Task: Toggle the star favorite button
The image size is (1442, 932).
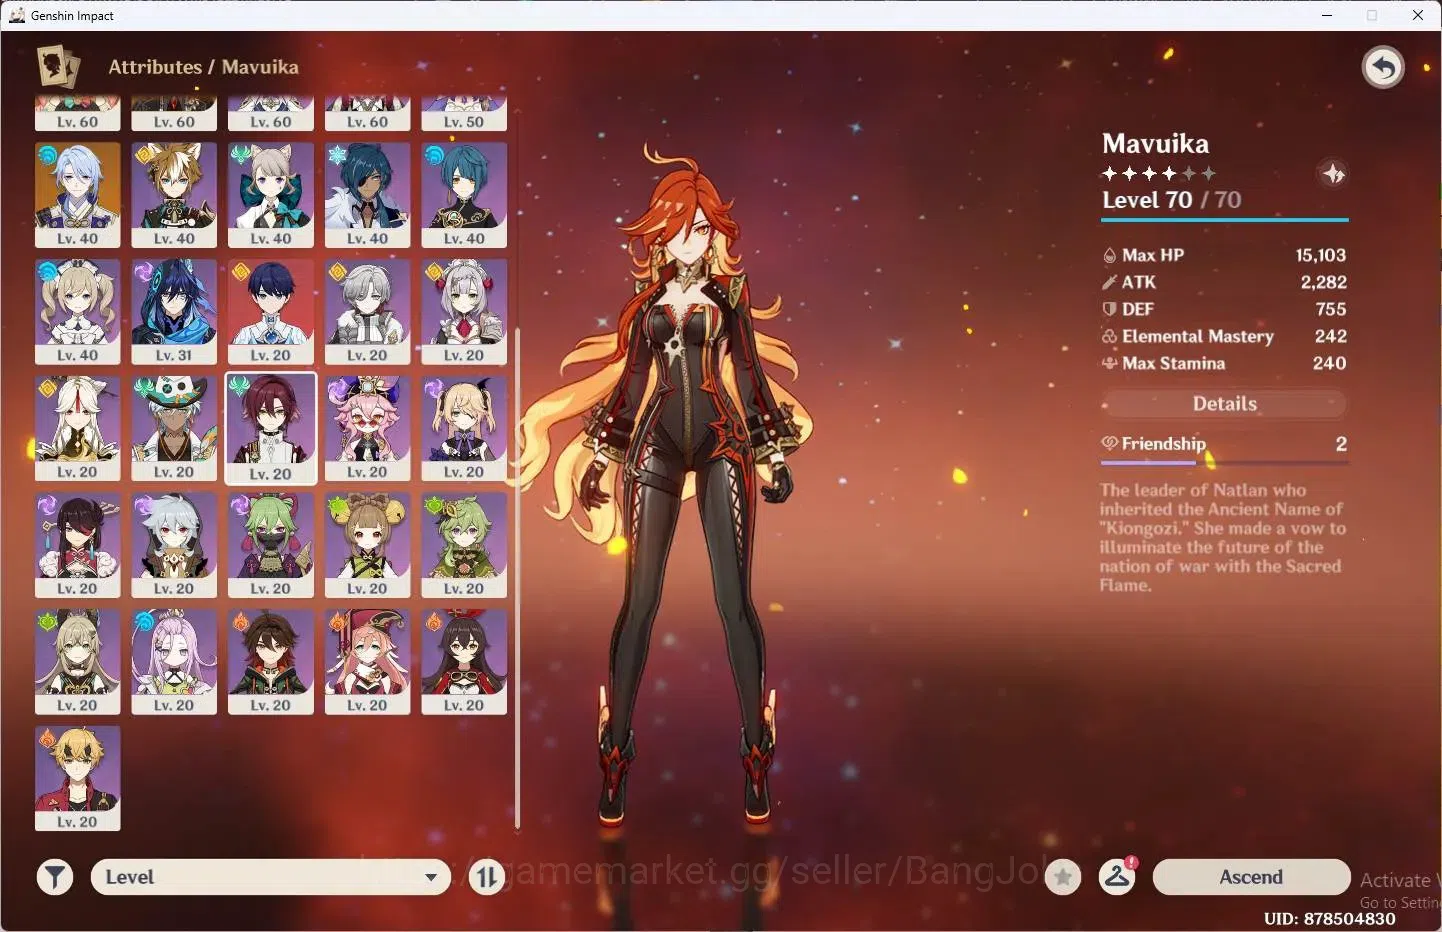Action: [1063, 877]
